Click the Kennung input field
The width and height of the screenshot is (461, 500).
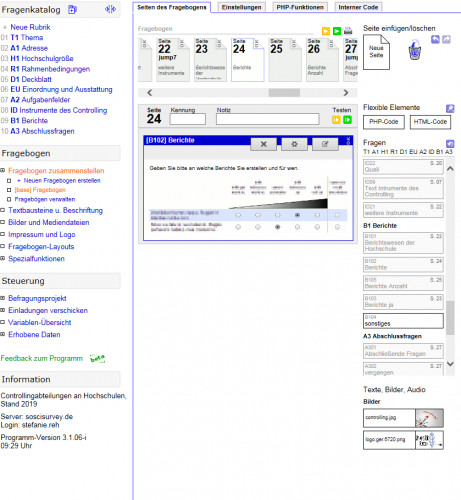188,119
